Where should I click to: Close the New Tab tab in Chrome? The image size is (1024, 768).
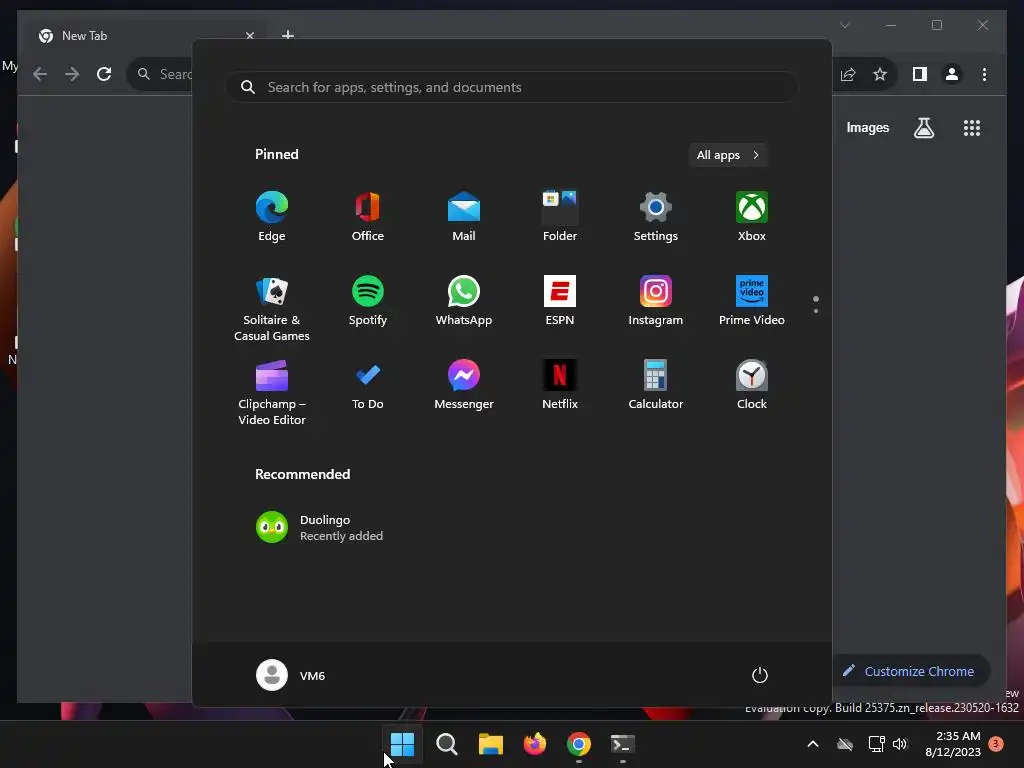(249, 35)
